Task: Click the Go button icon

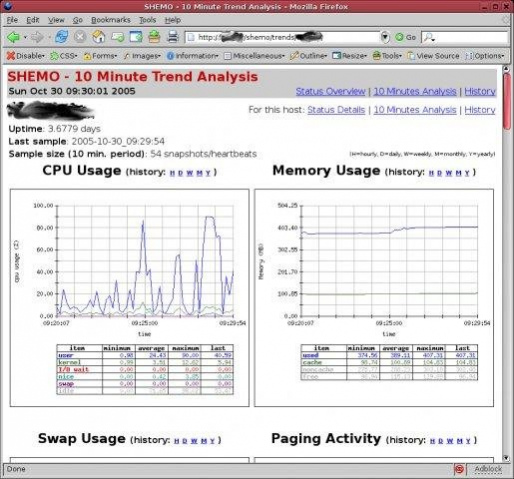Action: point(405,37)
